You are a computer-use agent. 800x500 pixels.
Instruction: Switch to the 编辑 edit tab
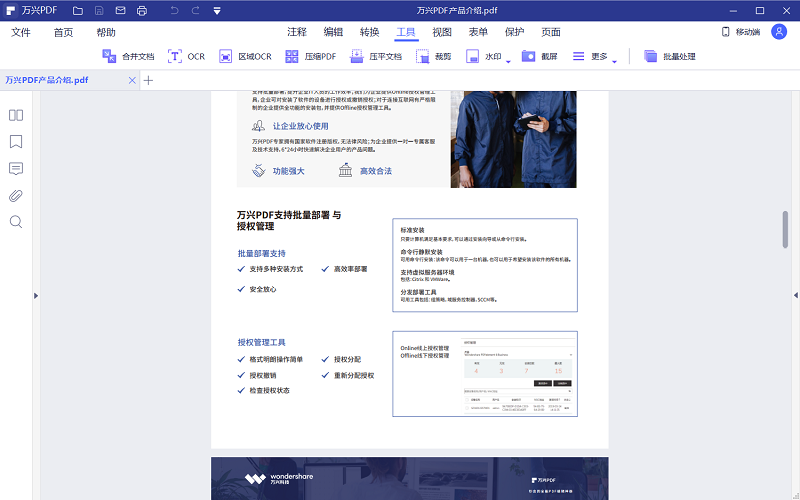[x=333, y=32]
